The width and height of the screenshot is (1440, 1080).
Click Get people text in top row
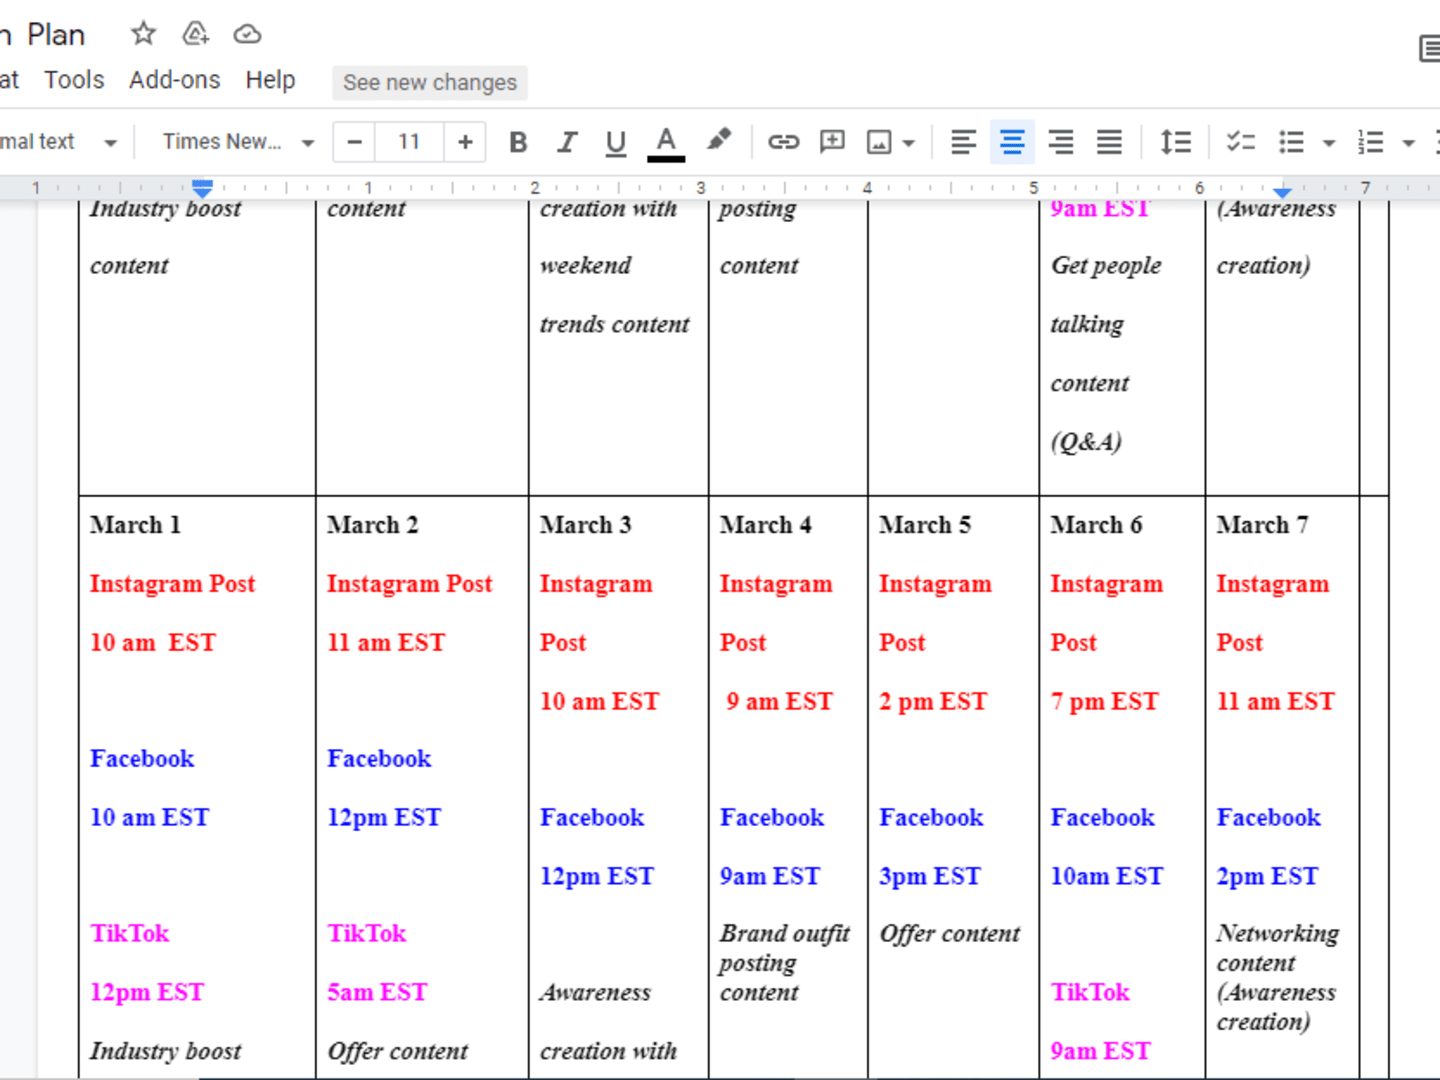[x=1106, y=266]
